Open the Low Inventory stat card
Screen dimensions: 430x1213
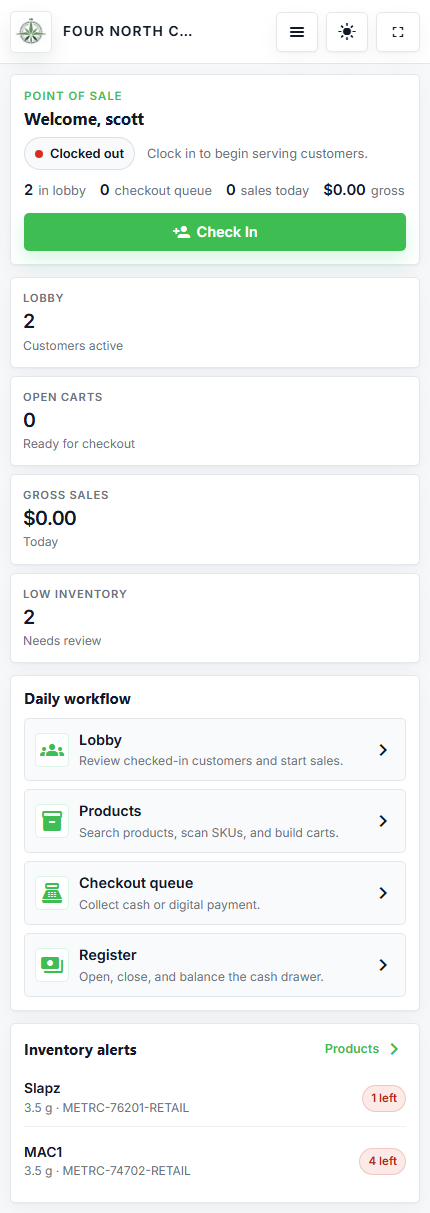pyautogui.click(x=215, y=618)
